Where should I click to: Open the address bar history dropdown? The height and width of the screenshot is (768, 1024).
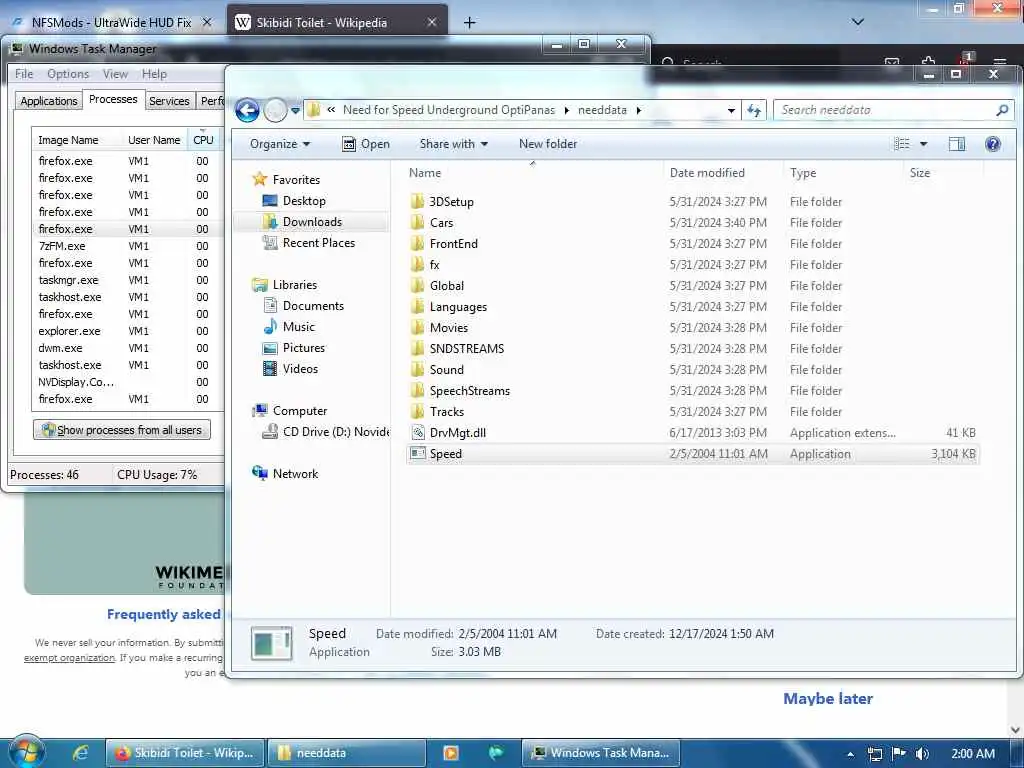(x=731, y=110)
